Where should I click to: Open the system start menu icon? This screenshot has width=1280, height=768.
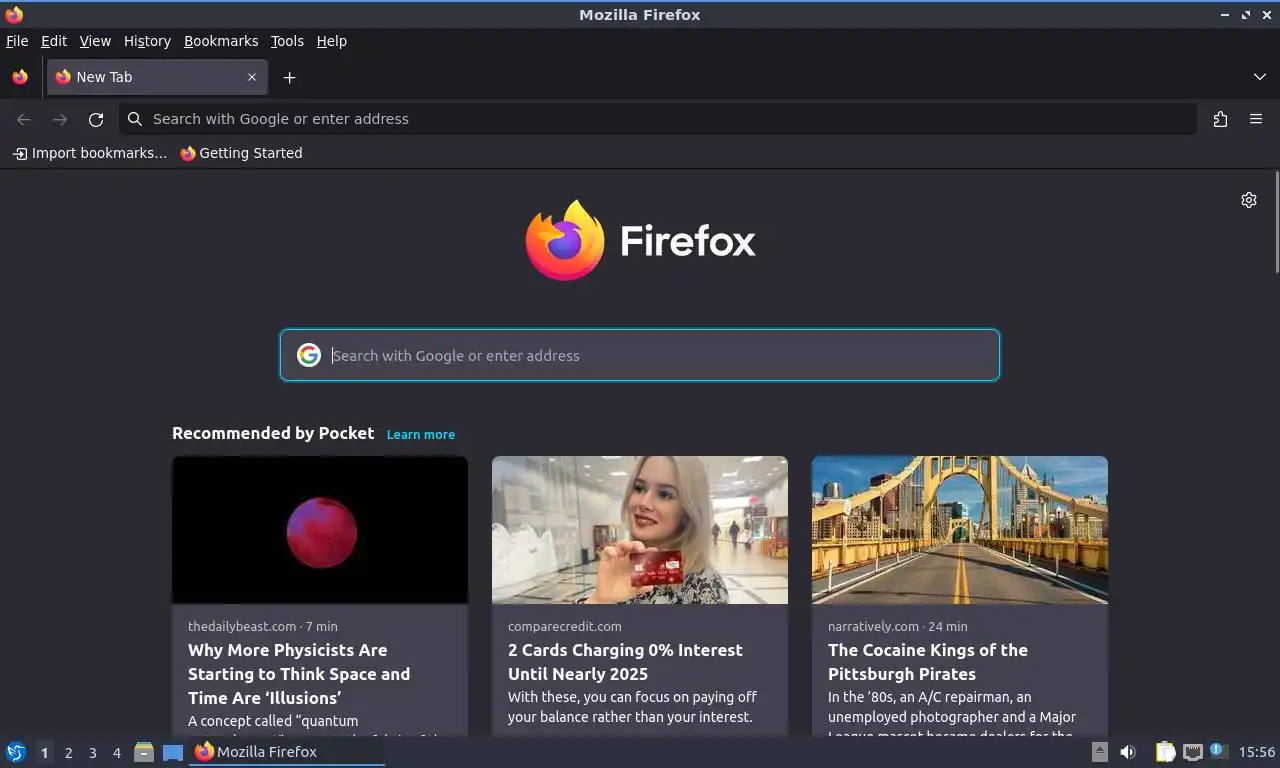pyautogui.click(x=16, y=752)
